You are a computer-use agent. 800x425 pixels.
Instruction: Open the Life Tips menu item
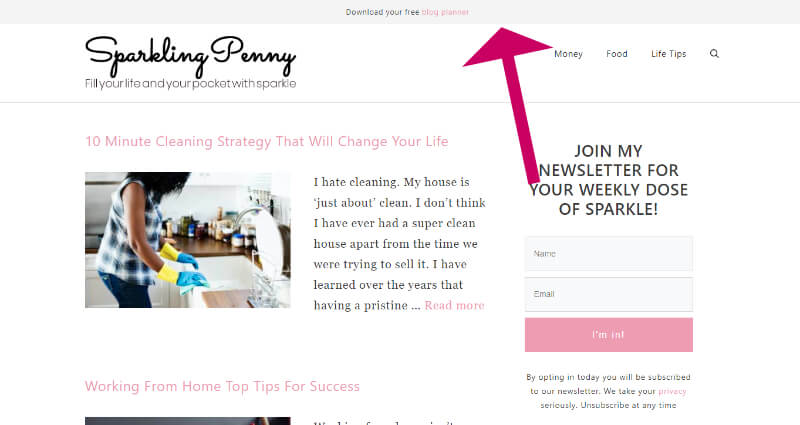click(668, 54)
